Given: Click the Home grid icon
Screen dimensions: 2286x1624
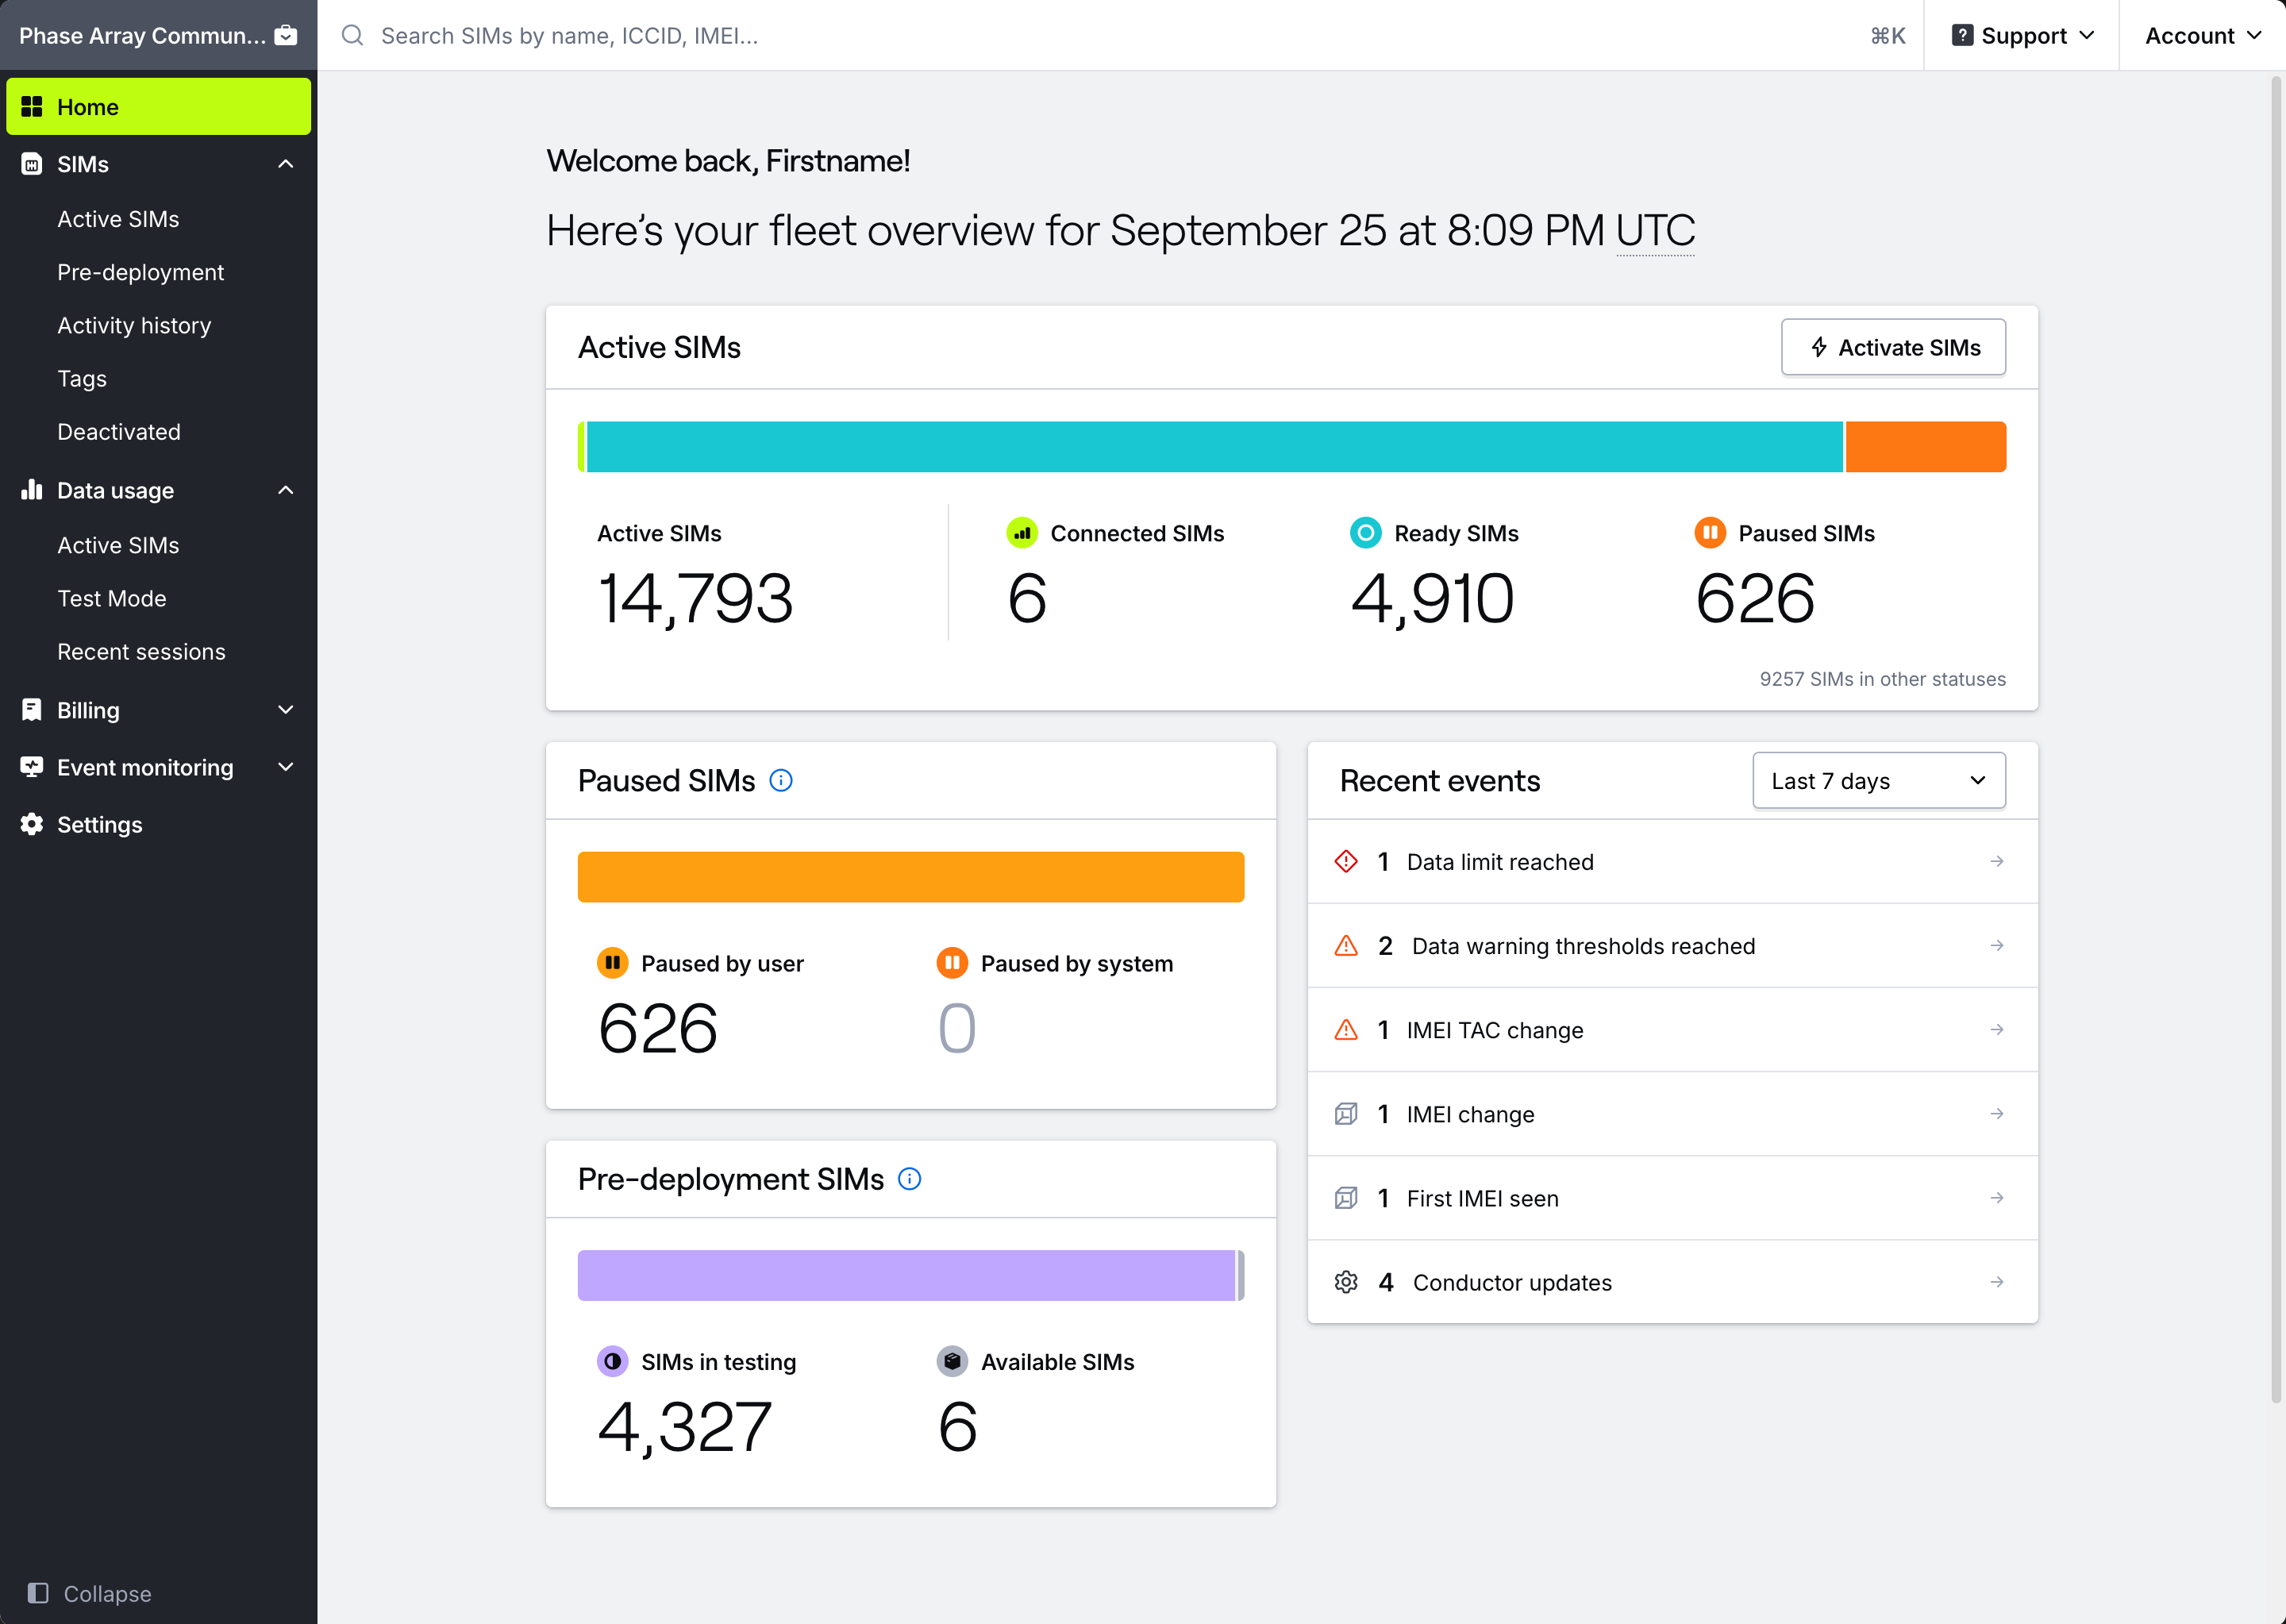Looking at the screenshot, I should click(32, 107).
